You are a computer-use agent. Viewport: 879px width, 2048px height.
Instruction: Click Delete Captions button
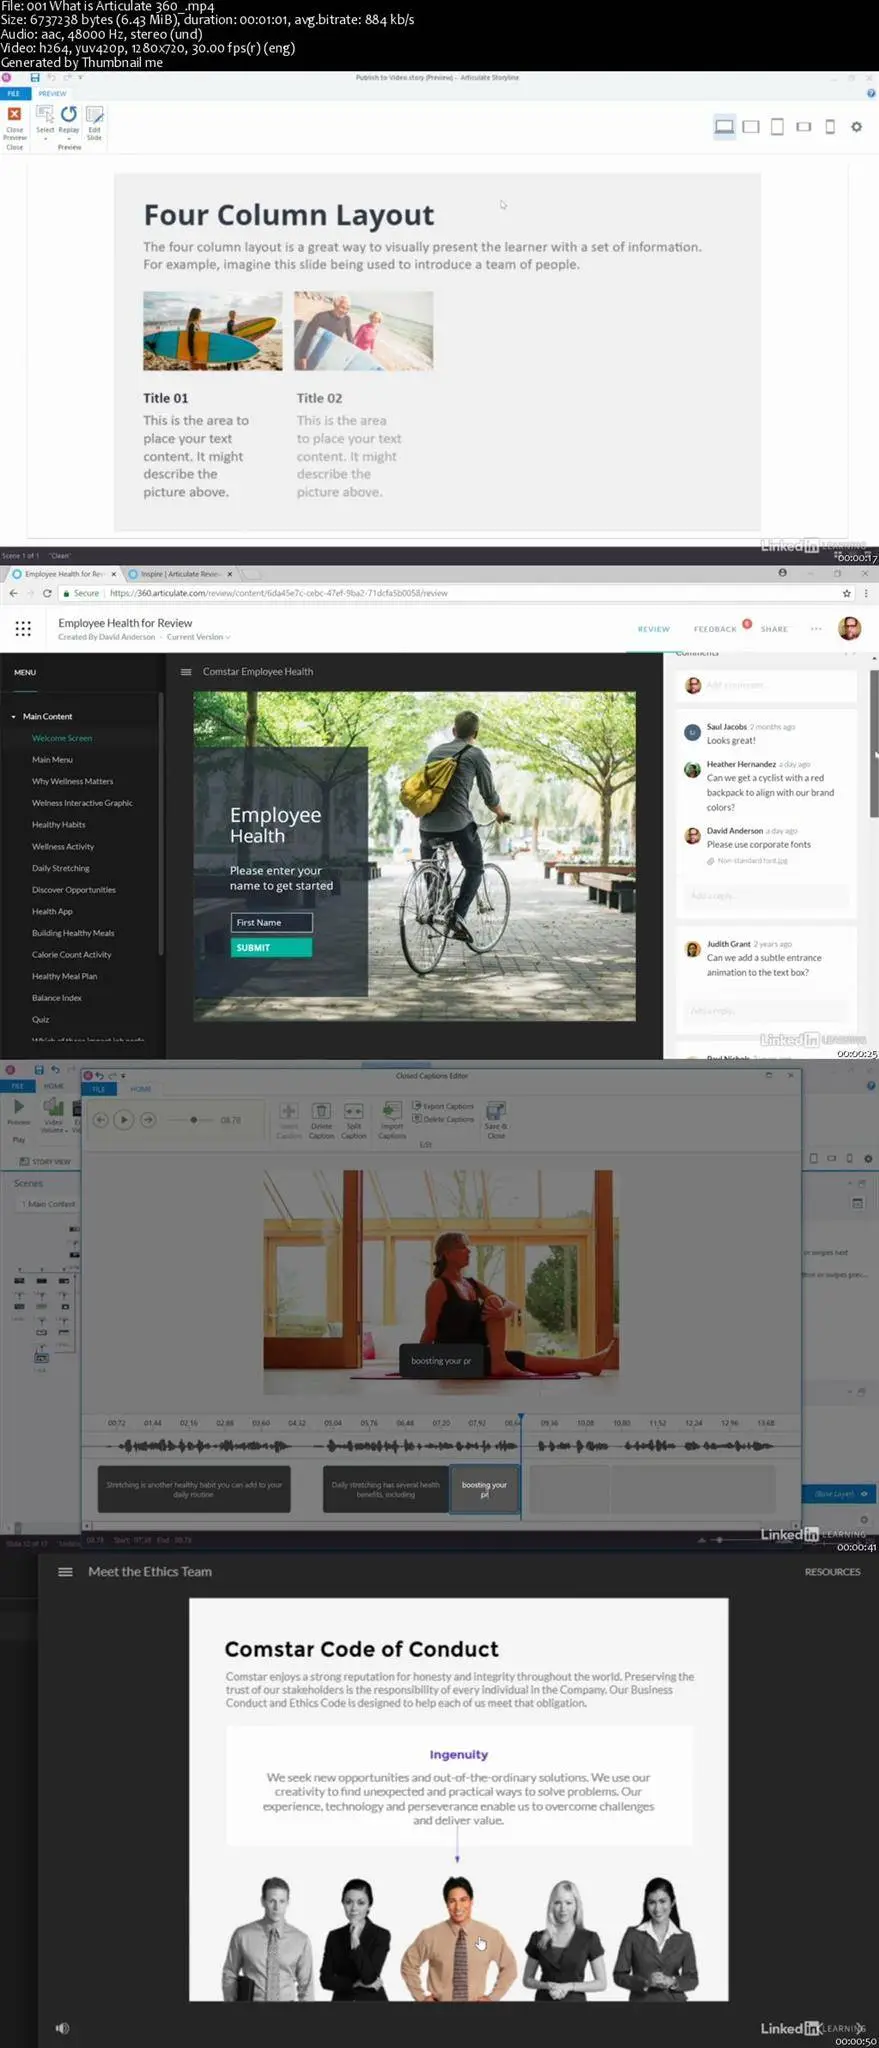[x=443, y=1119]
